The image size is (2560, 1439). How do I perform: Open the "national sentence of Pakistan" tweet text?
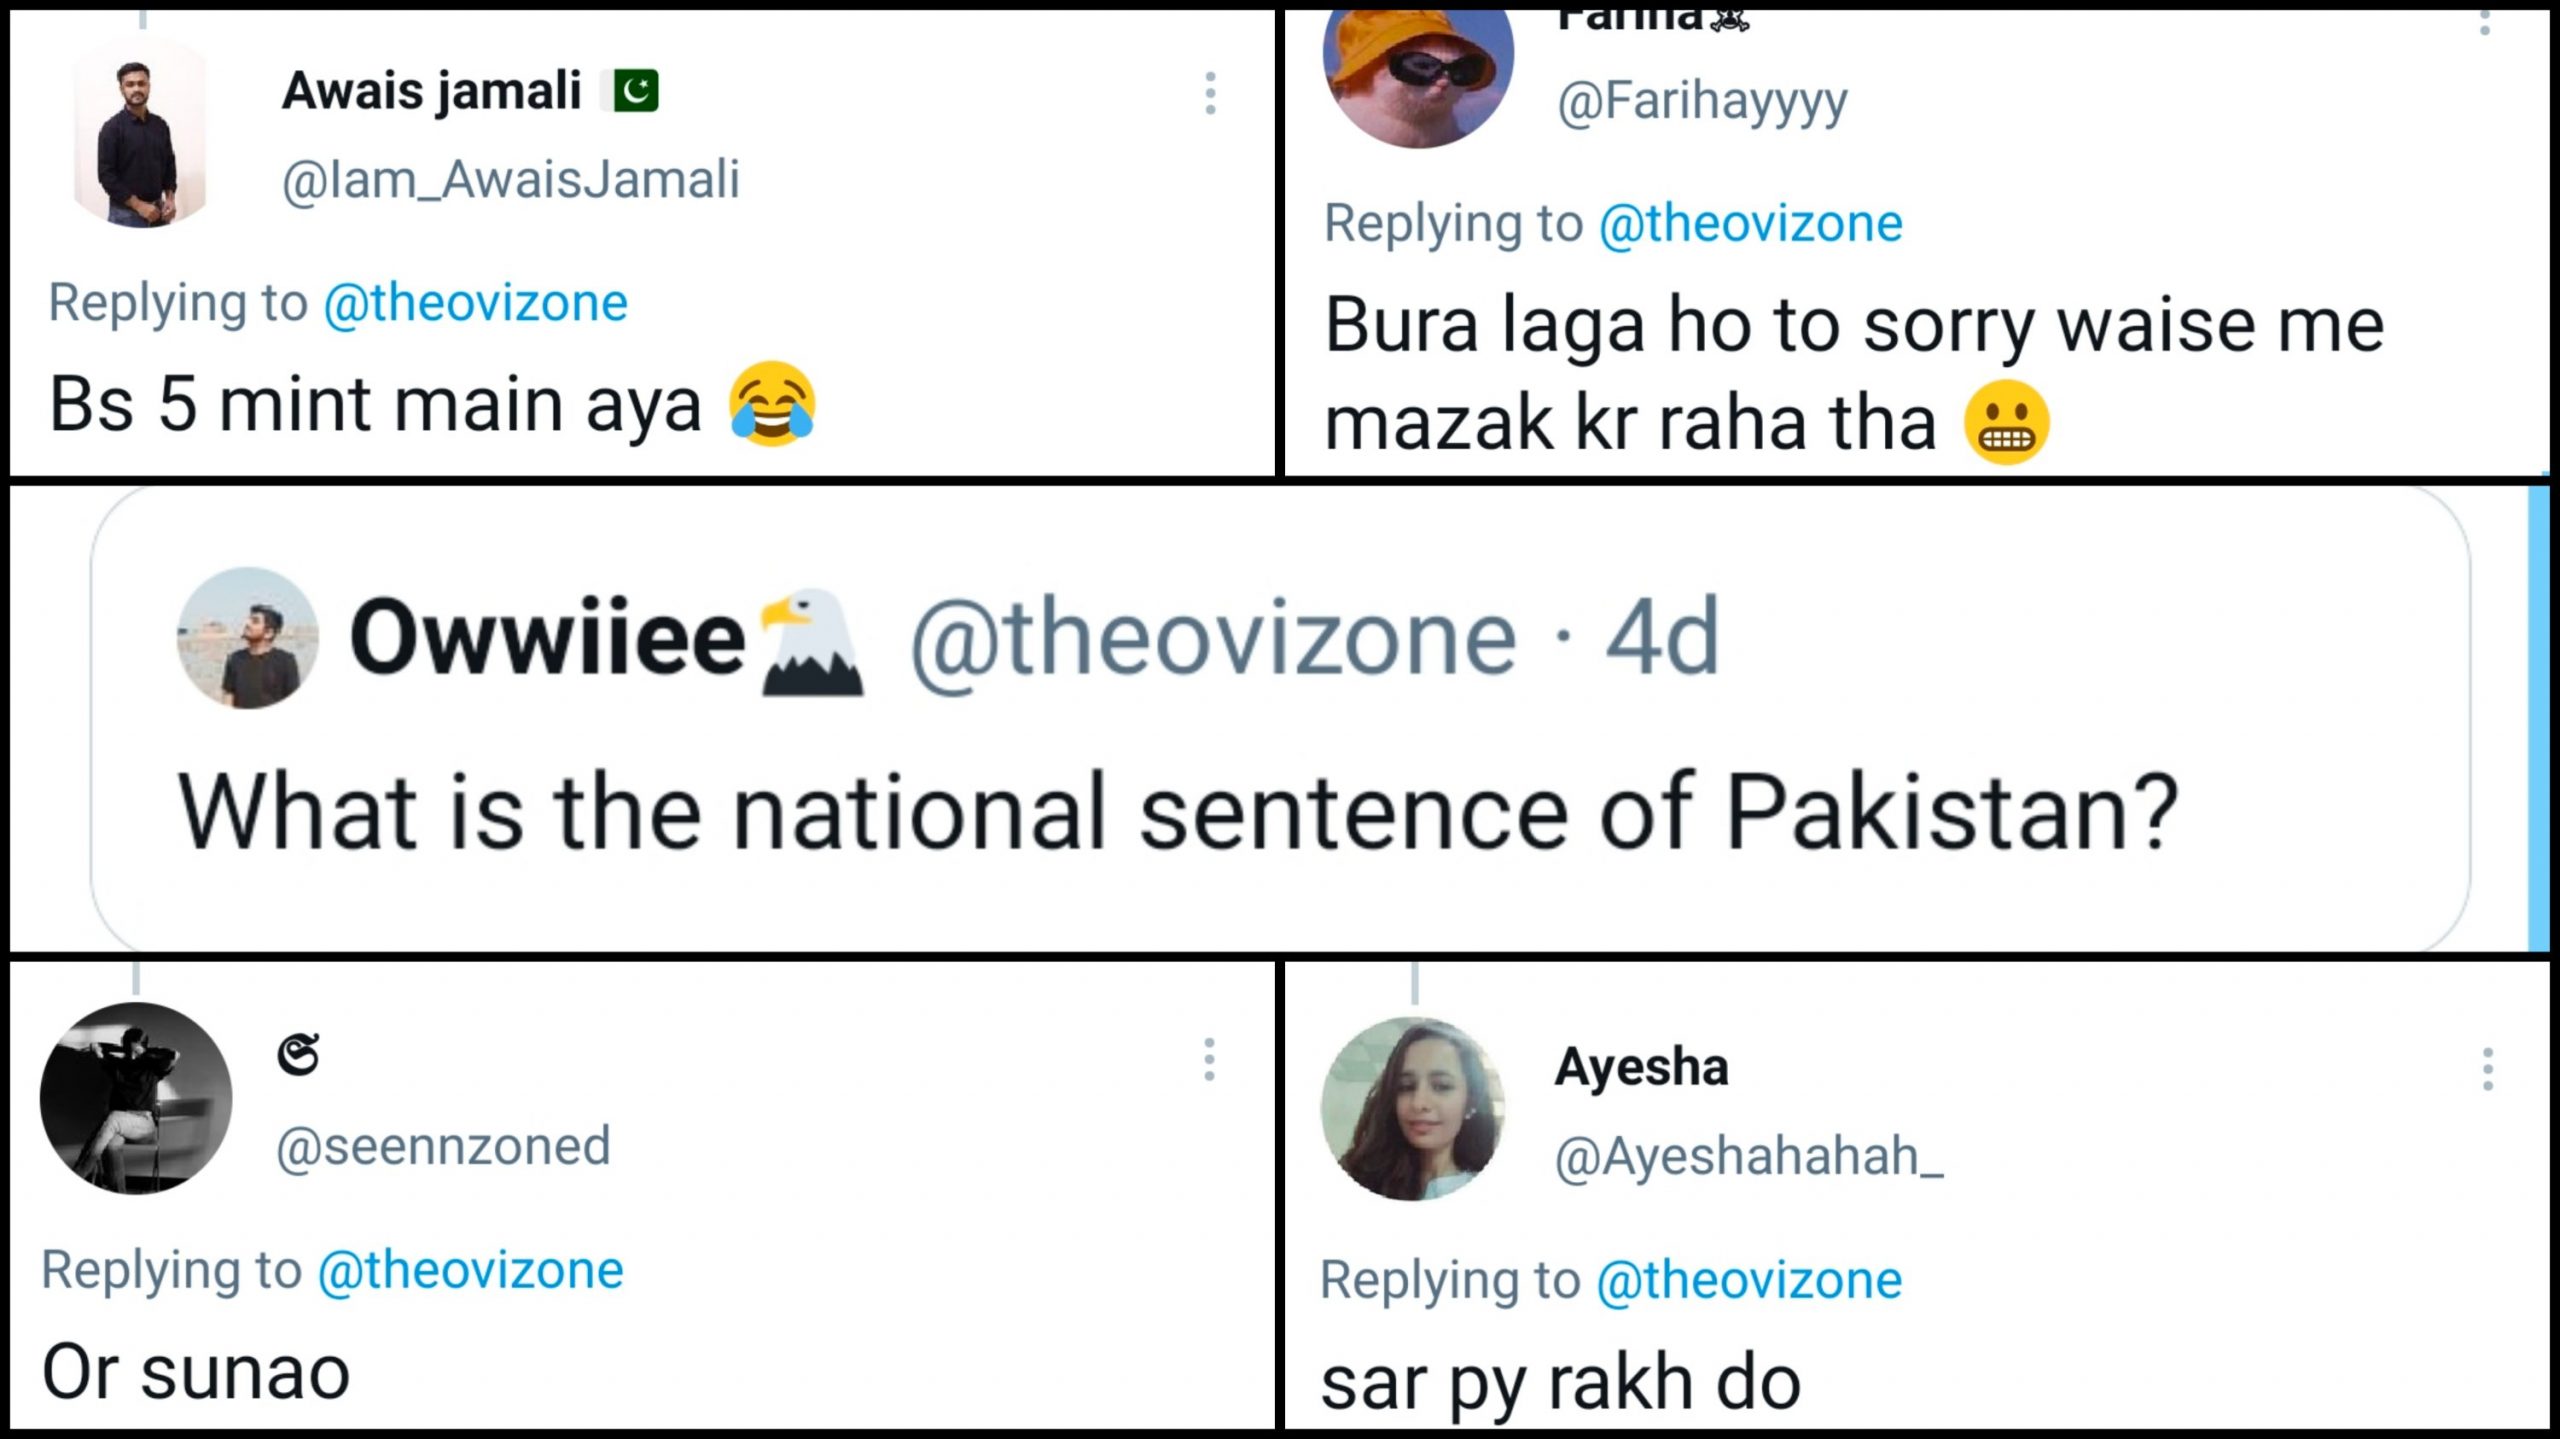(x=1177, y=810)
